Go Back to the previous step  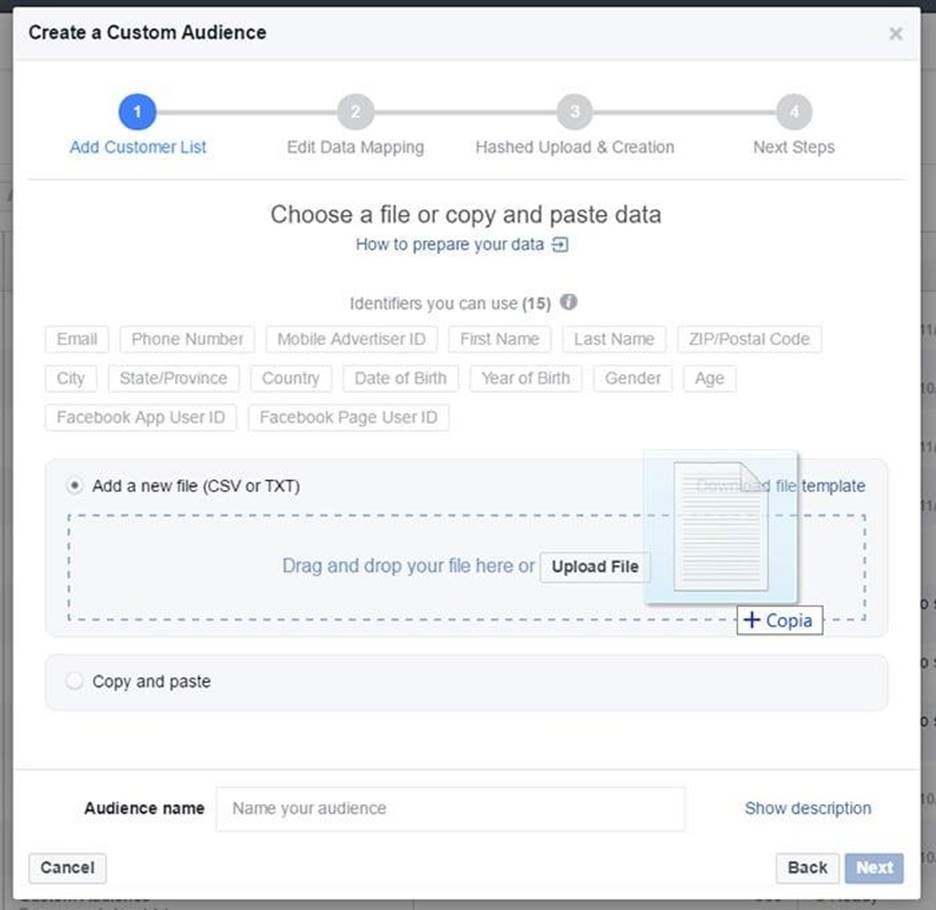coord(807,867)
